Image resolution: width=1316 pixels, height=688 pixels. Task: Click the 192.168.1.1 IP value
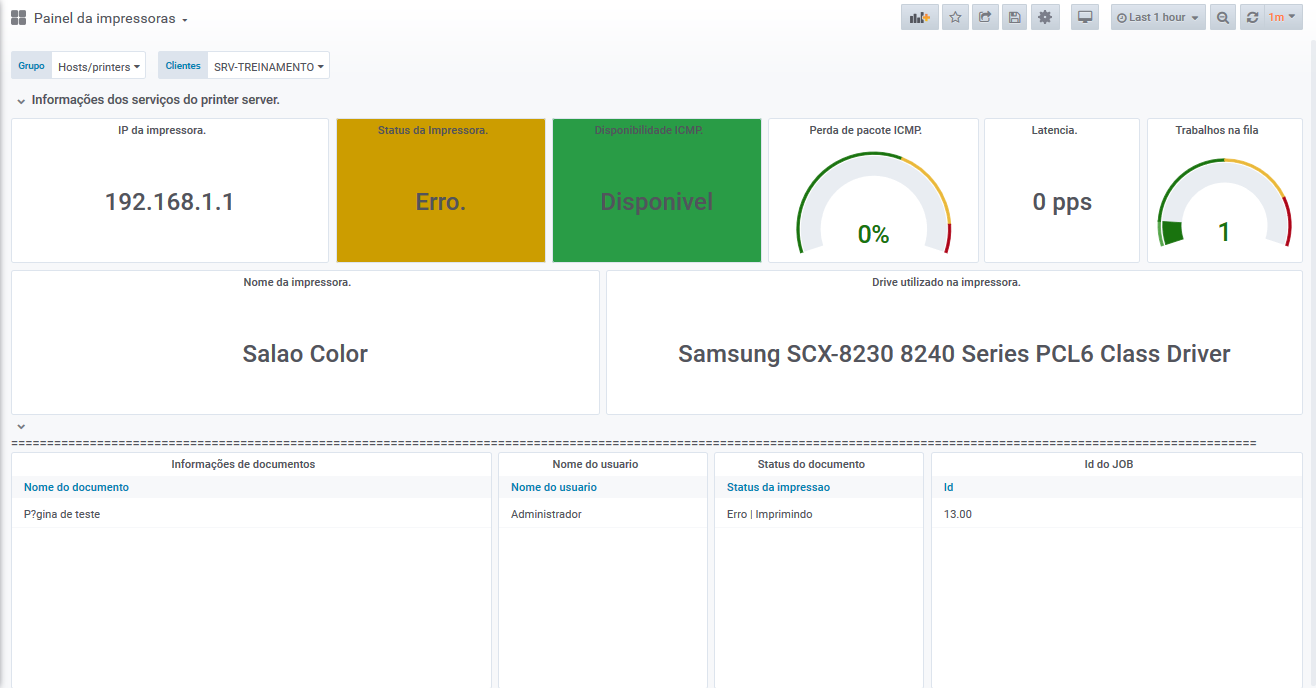(x=169, y=202)
